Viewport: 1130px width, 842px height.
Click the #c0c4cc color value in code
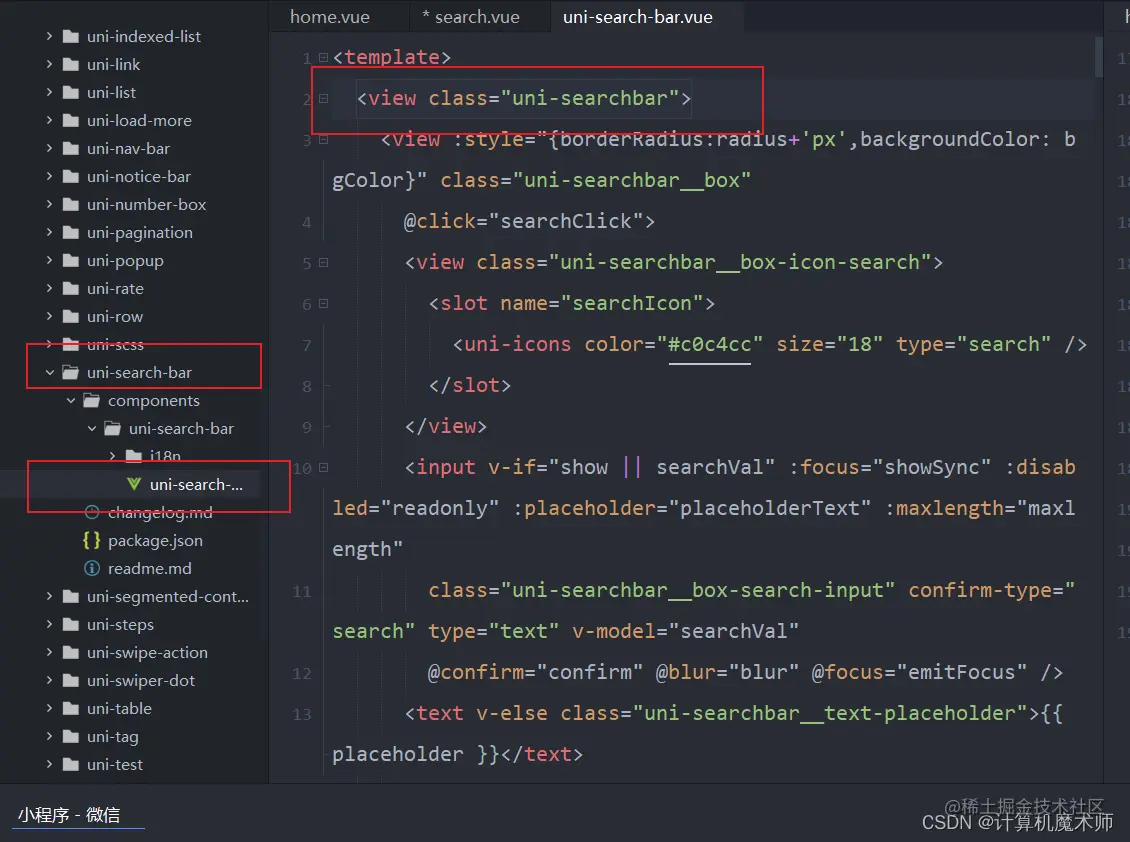tap(709, 345)
